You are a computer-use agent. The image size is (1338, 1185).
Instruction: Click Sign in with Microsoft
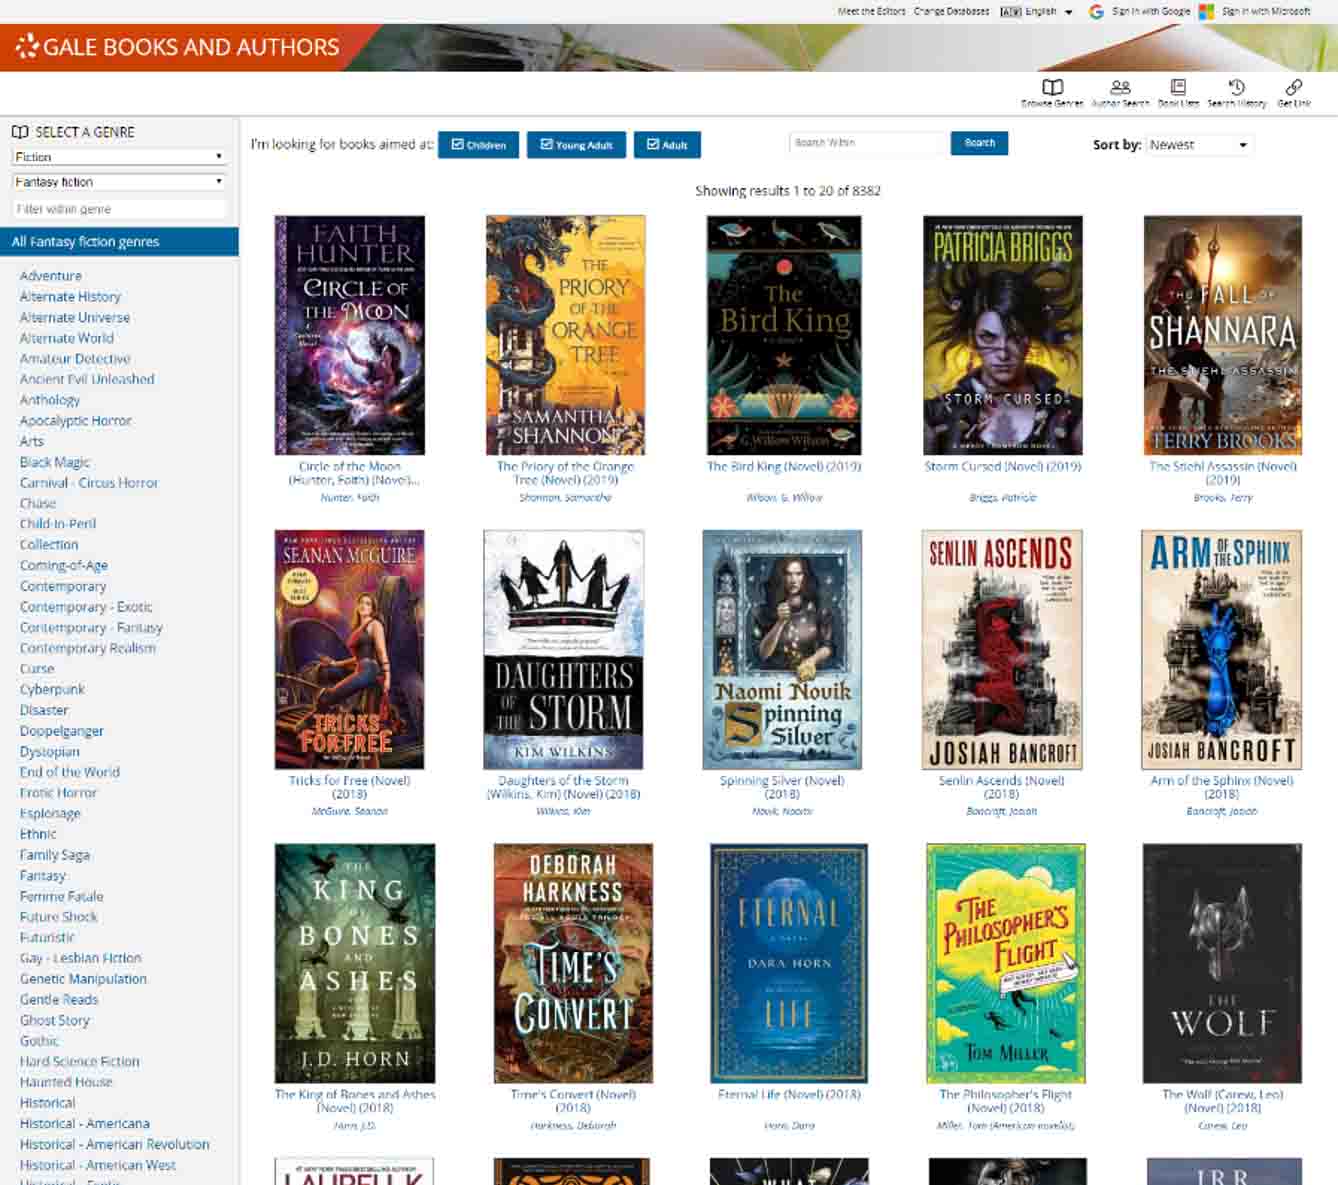[1265, 12]
